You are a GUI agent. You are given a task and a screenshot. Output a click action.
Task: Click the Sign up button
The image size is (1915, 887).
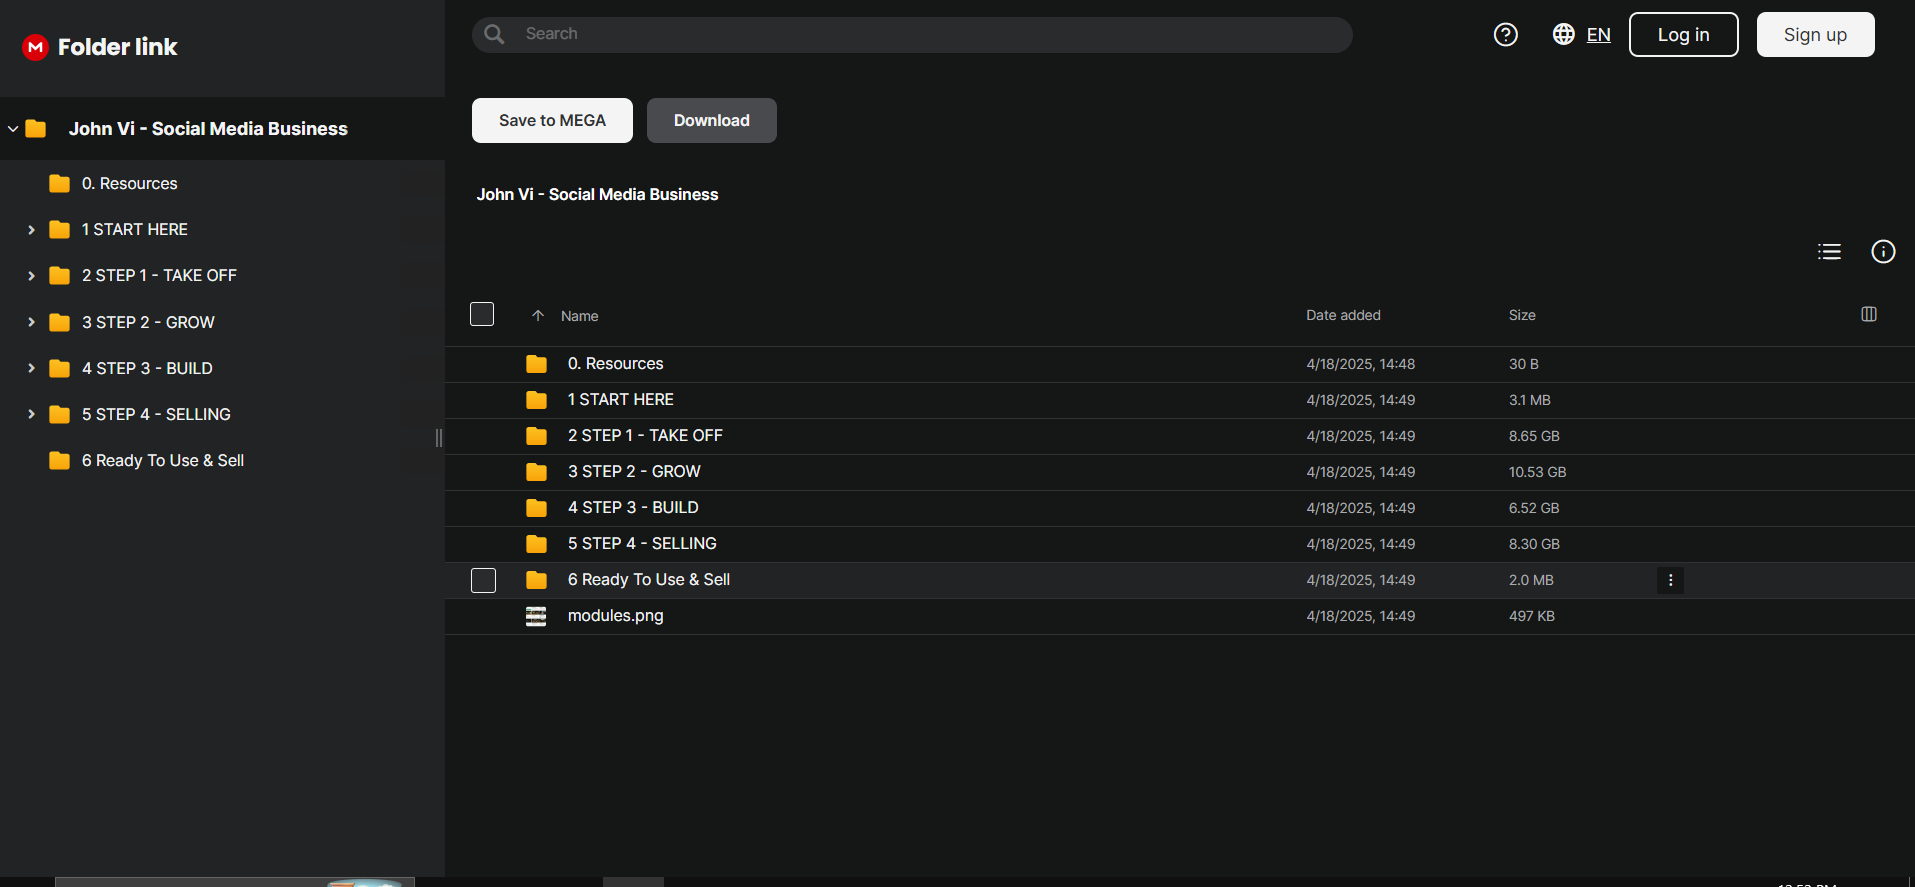[x=1816, y=35]
